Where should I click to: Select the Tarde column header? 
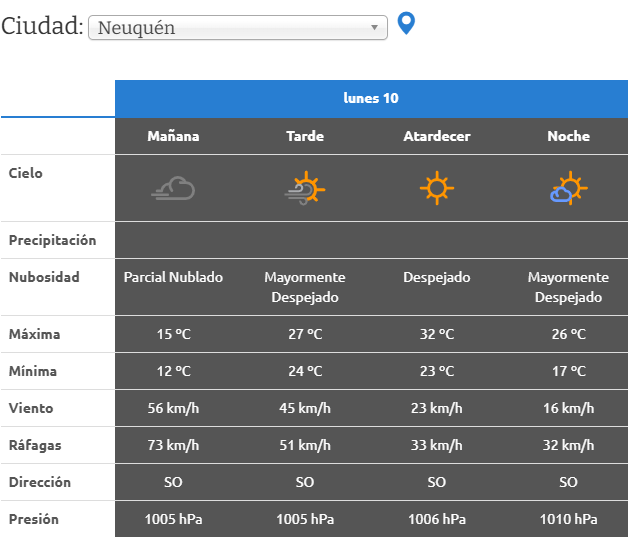click(x=305, y=136)
